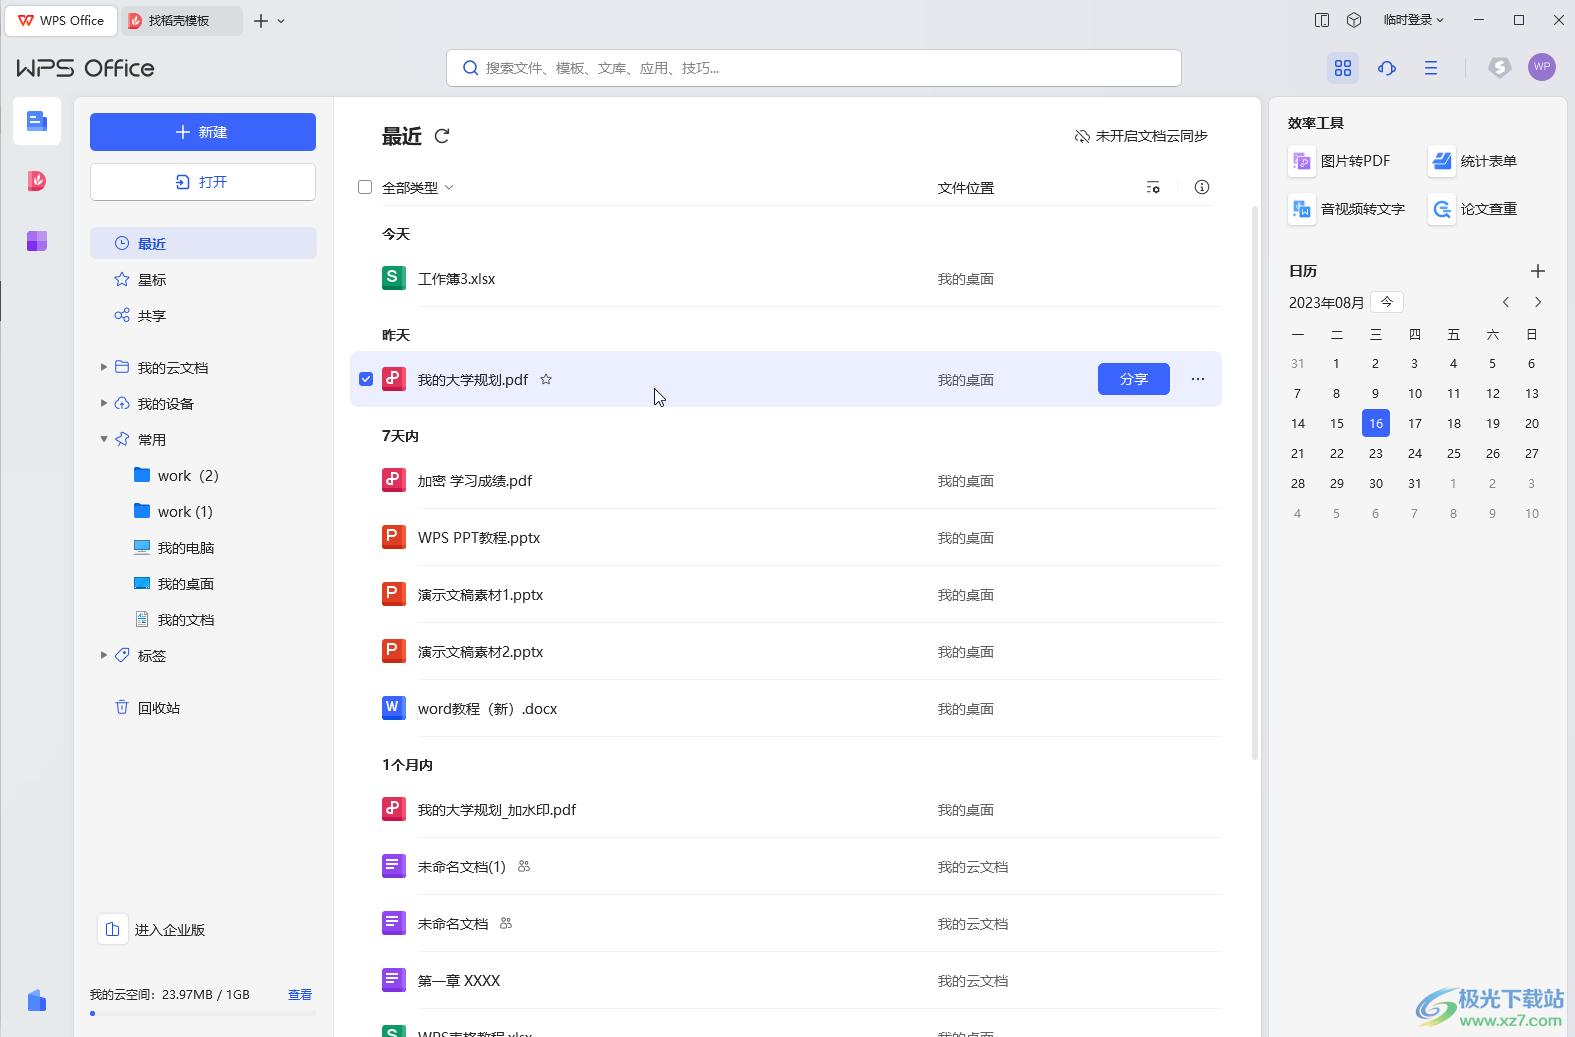The image size is (1575, 1037).
Task: Click 进入企业版 button
Action: (x=152, y=929)
